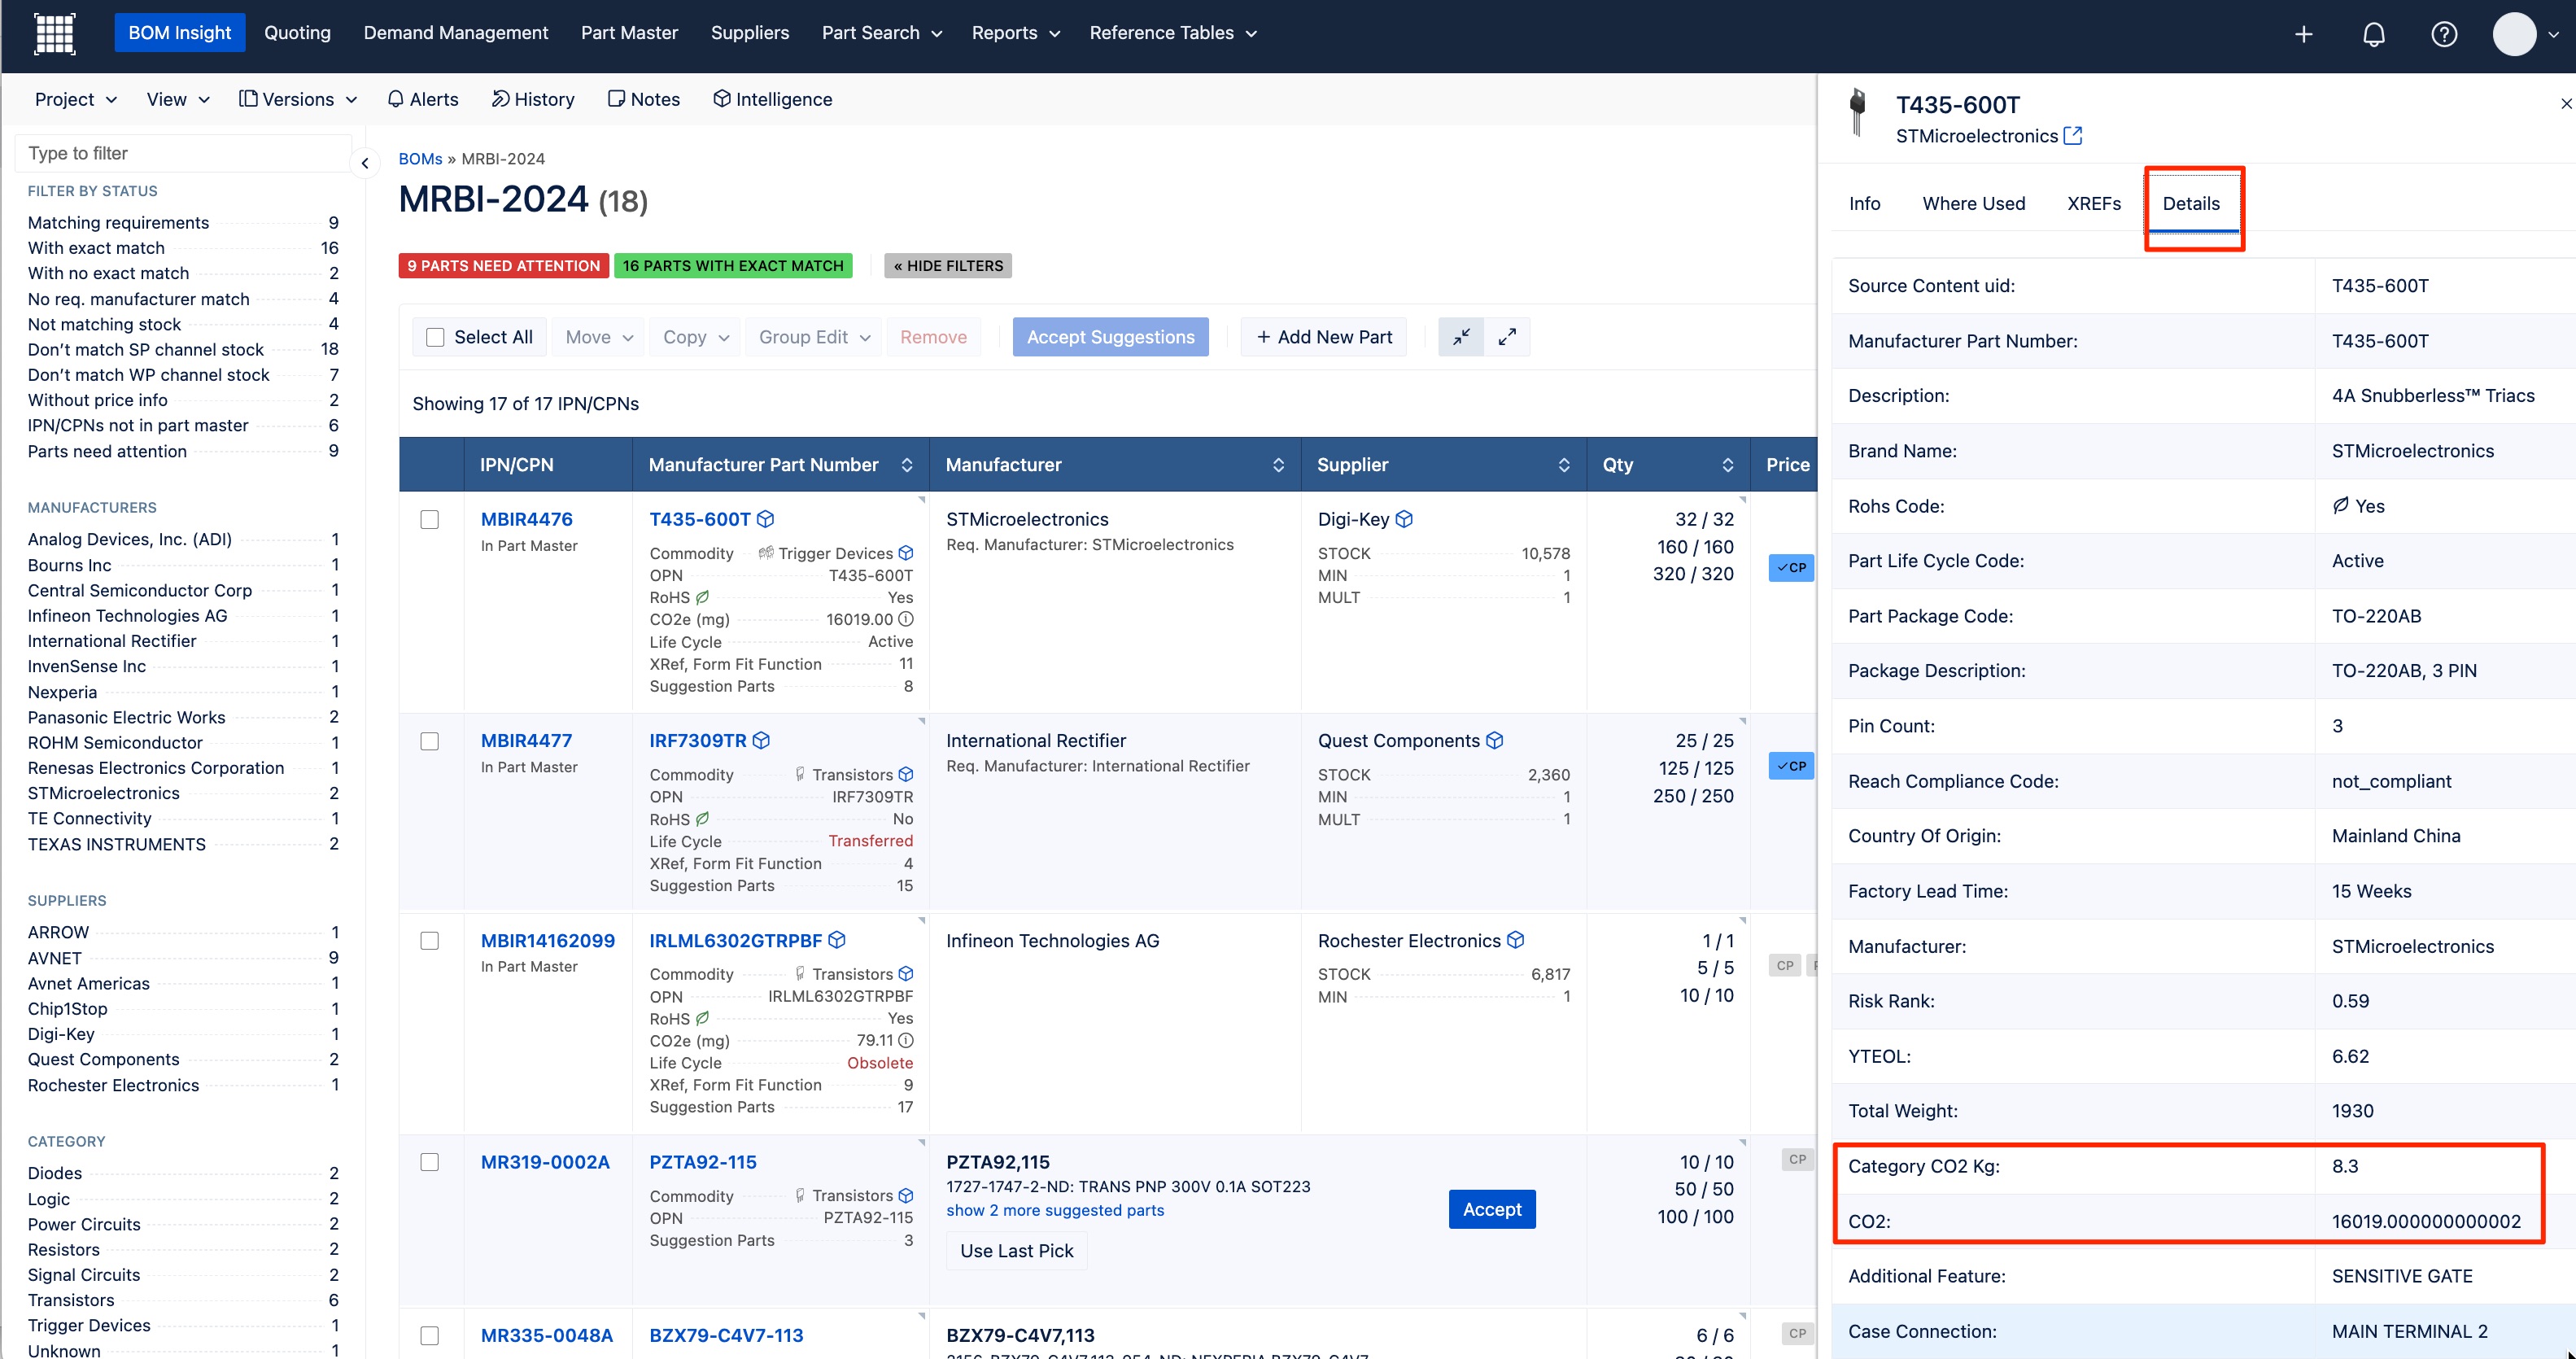Open the Move dropdown

pyautogui.click(x=599, y=337)
